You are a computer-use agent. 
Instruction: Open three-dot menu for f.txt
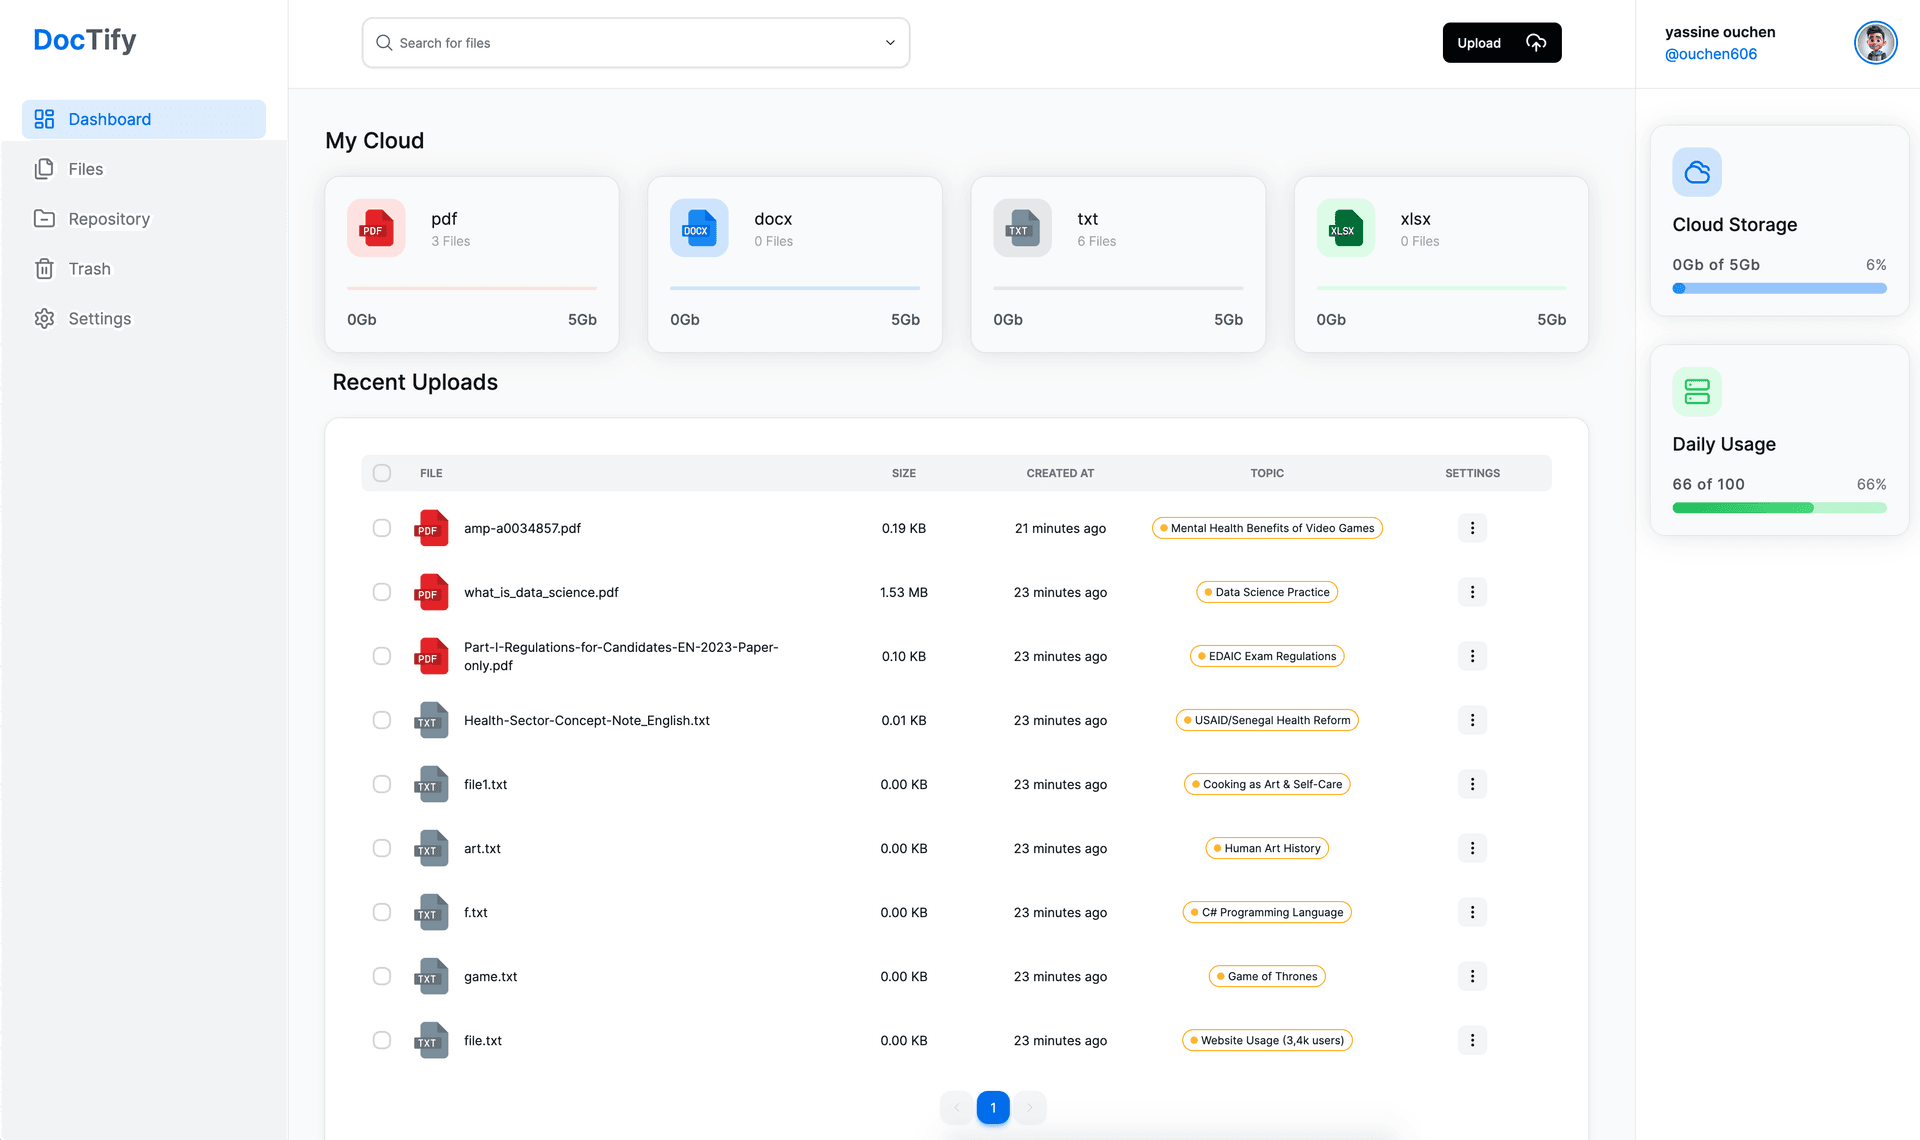[1472, 912]
